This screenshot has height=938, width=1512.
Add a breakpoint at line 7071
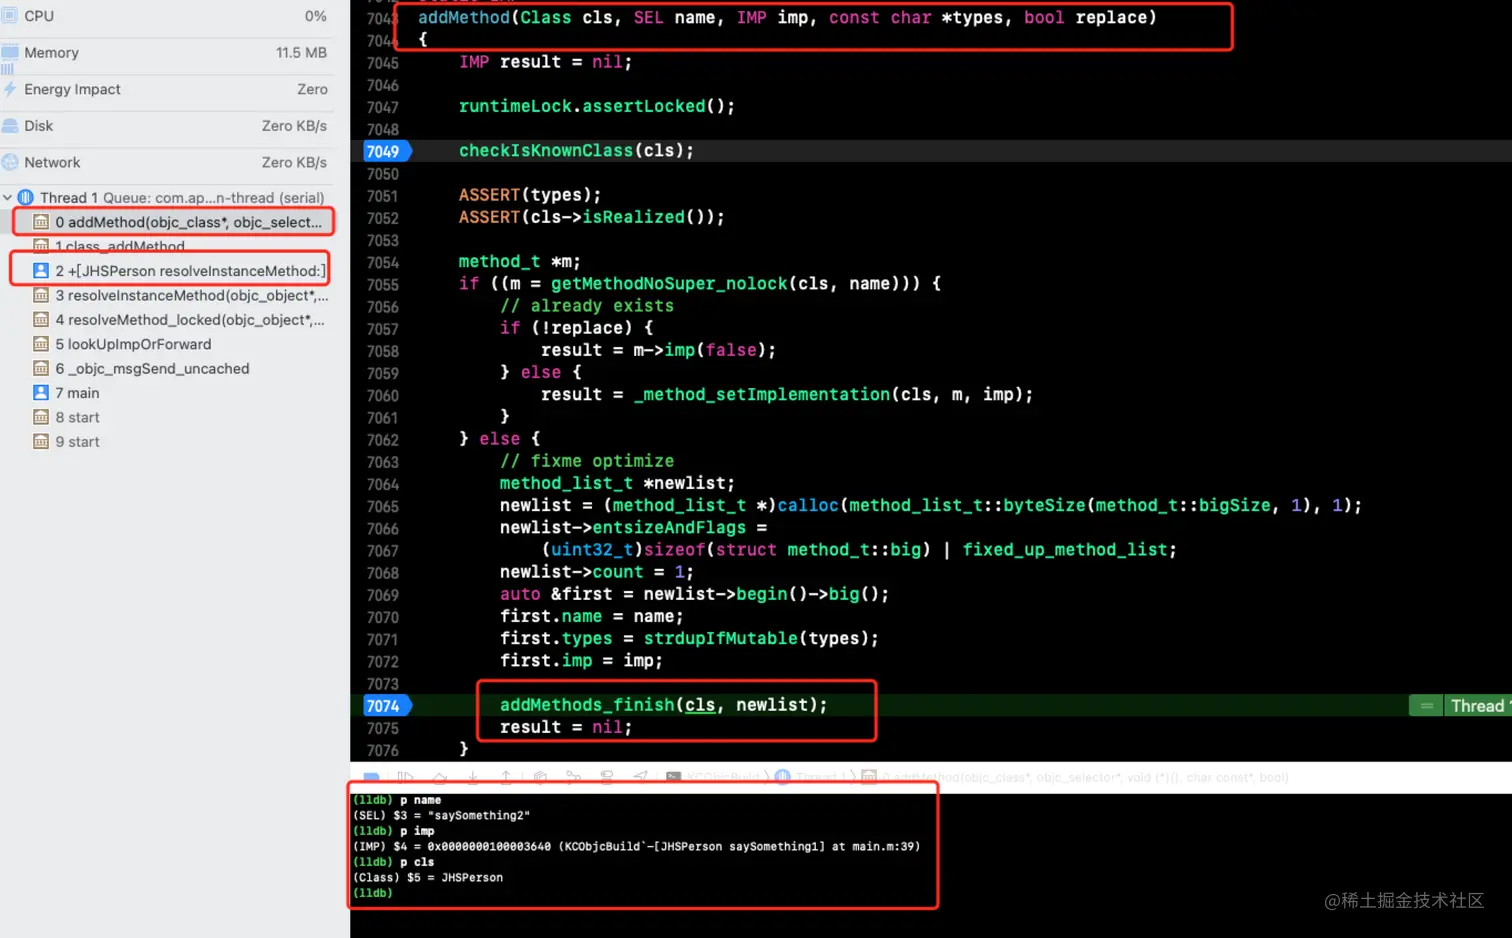(383, 640)
